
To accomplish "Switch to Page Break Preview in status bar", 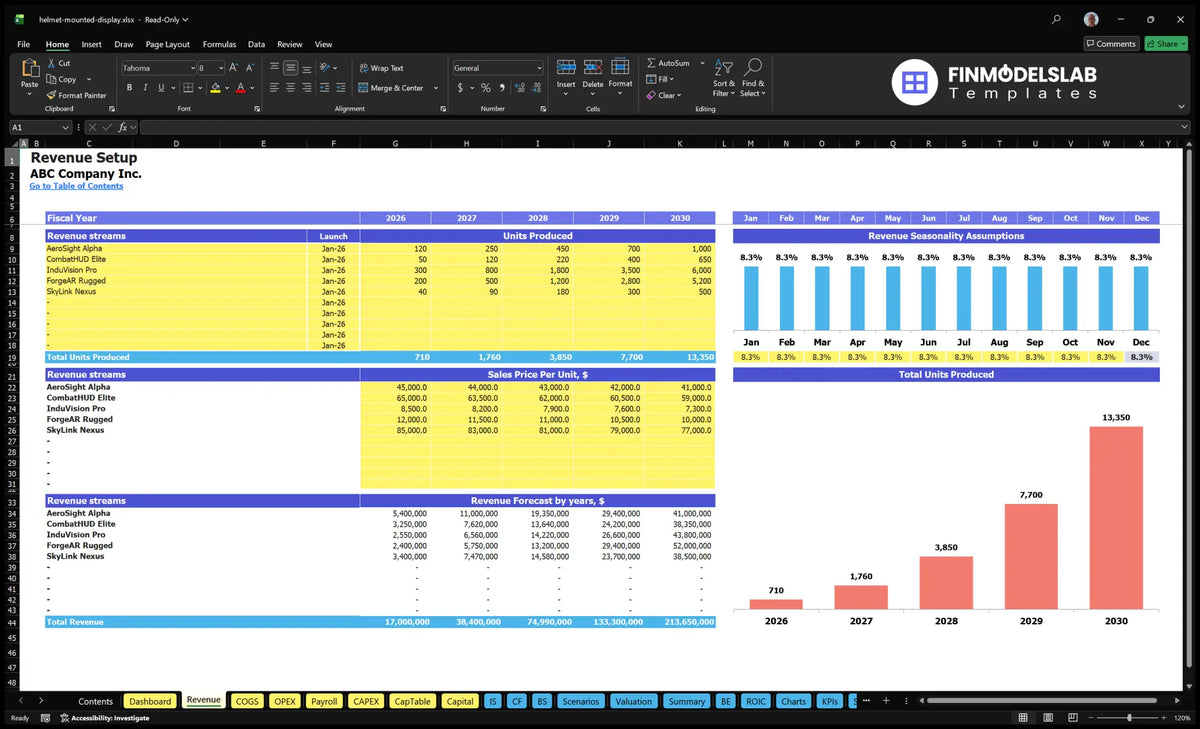I will click(1071, 718).
